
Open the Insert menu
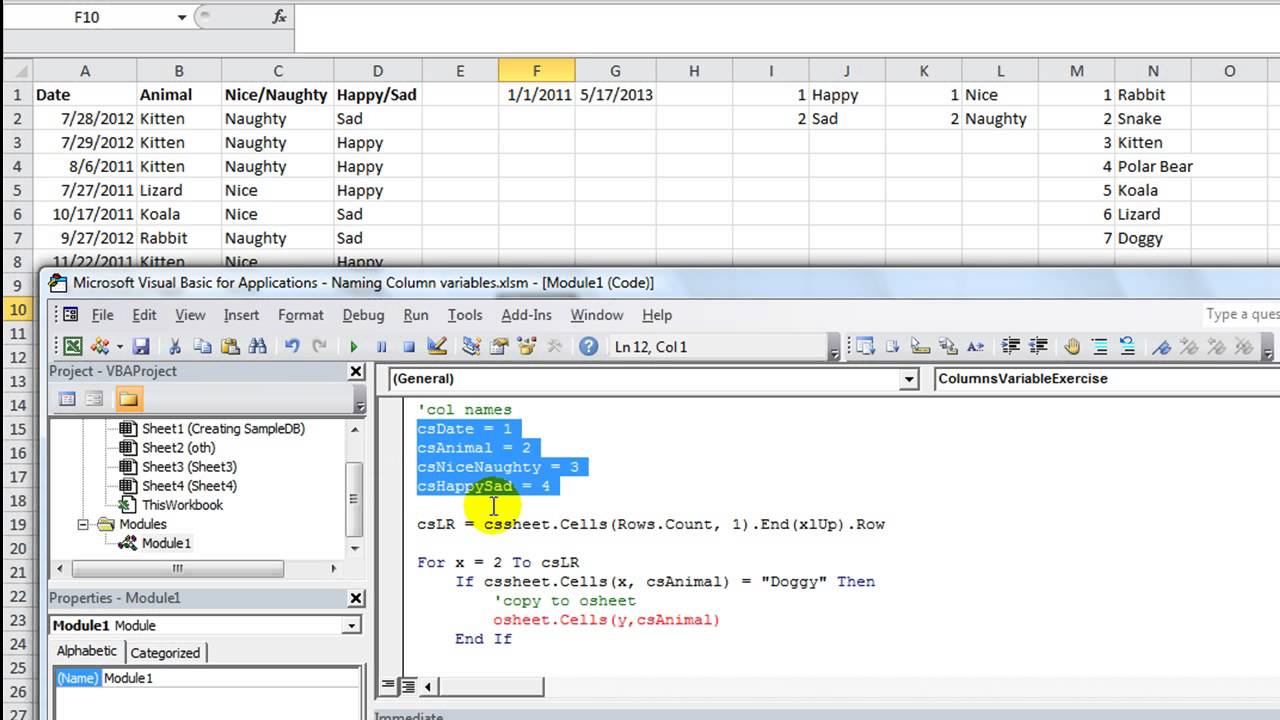pyautogui.click(x=241, y=315)
